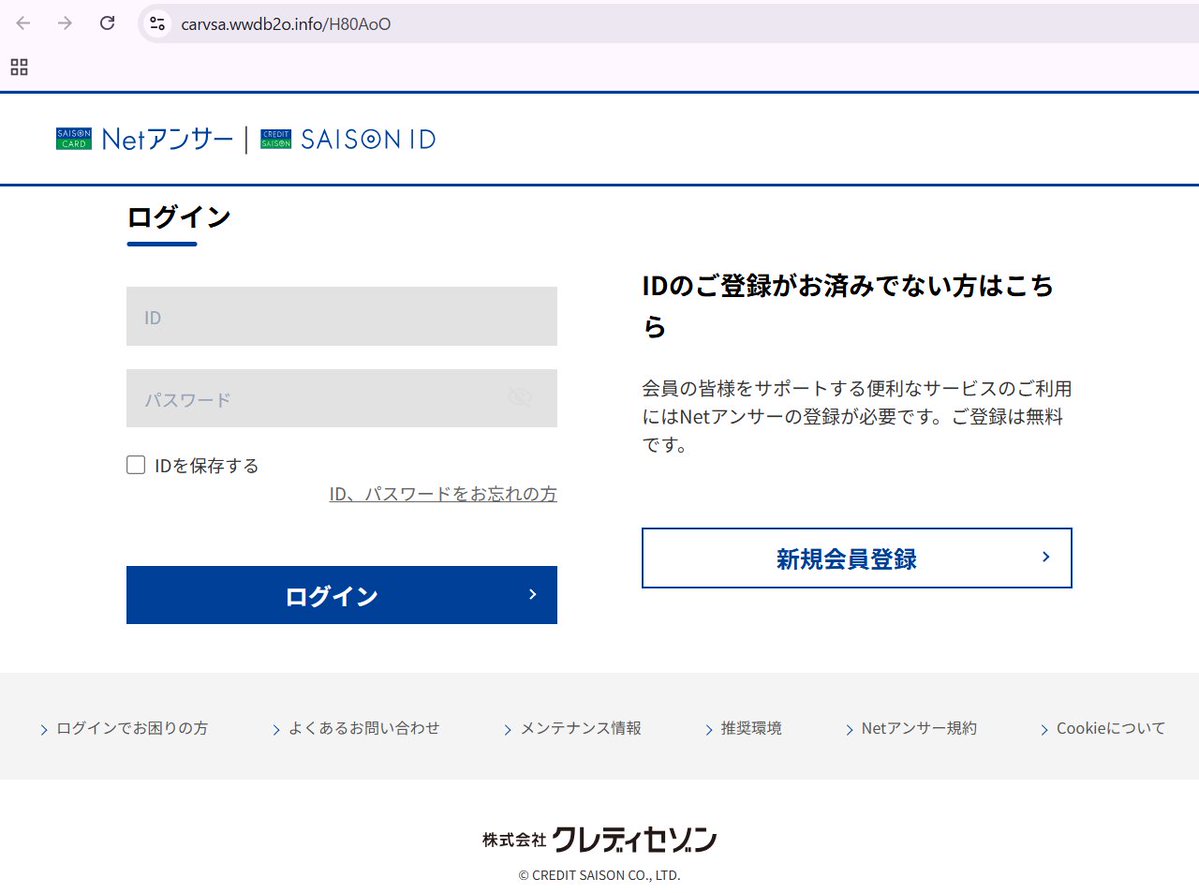Click the SAISON CARD logo badge
This screenshot has height=893, width=1199.
coord(74,138)
